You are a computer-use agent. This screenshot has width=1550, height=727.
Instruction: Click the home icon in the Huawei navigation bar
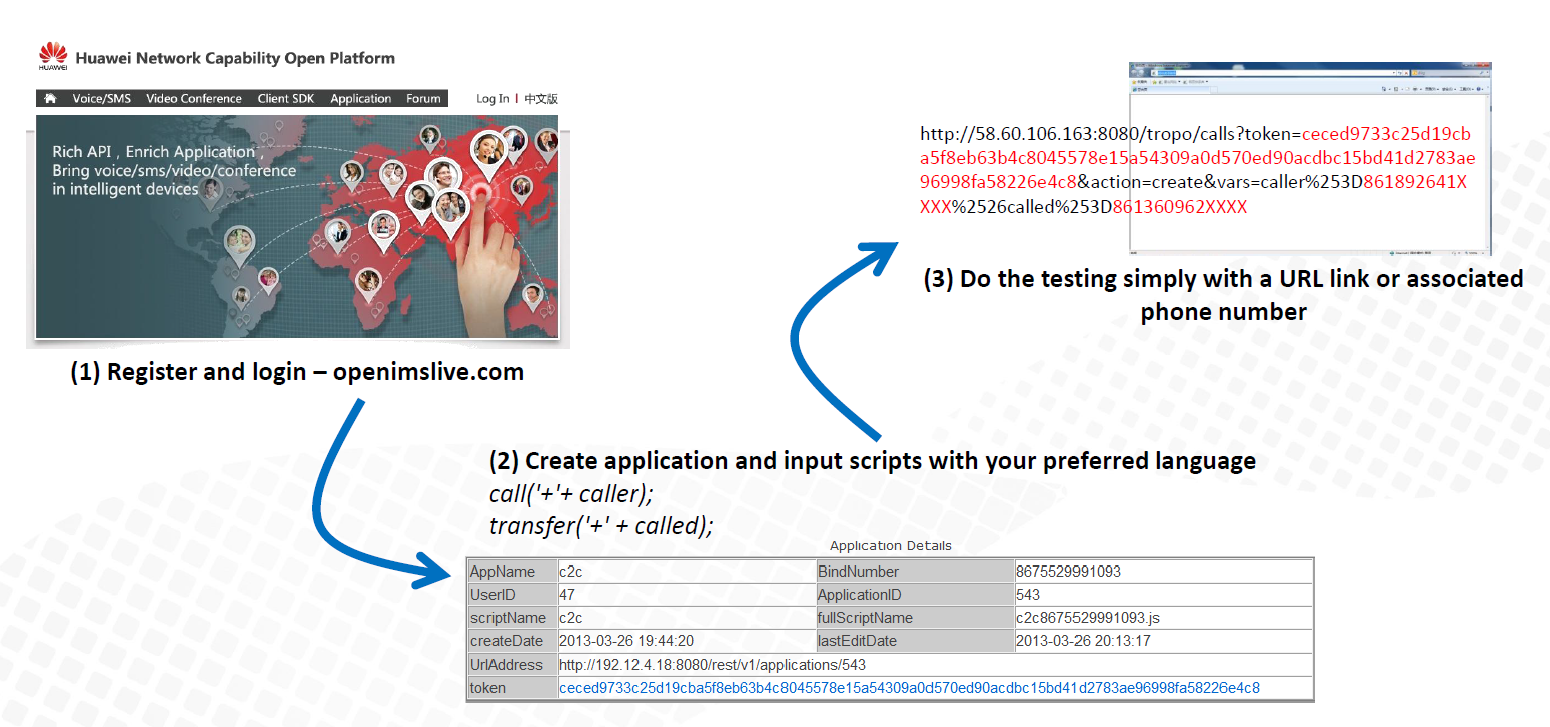[x=50, y=98]
